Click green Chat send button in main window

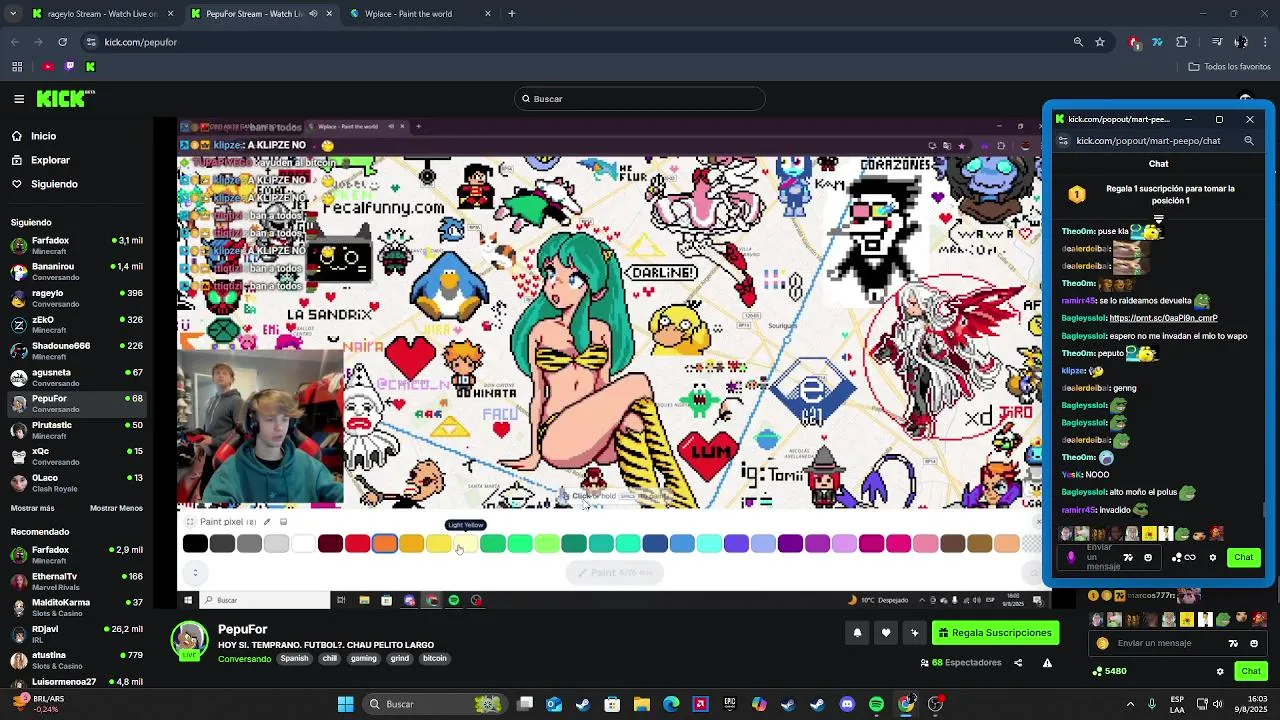point(1251,671)
